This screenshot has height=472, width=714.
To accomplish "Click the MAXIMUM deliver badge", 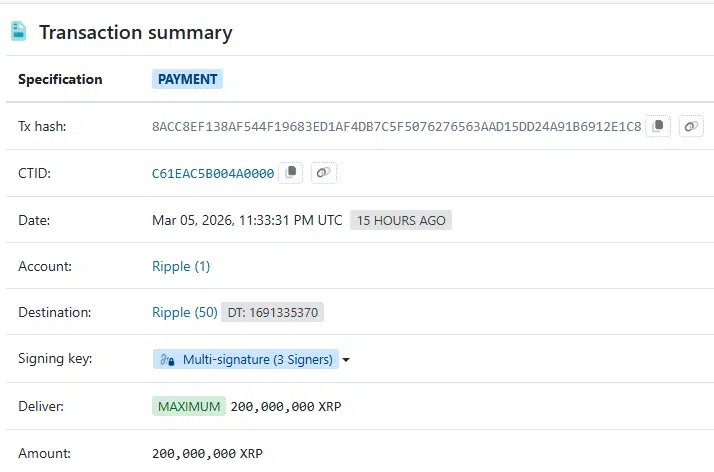I will point(188,406).
